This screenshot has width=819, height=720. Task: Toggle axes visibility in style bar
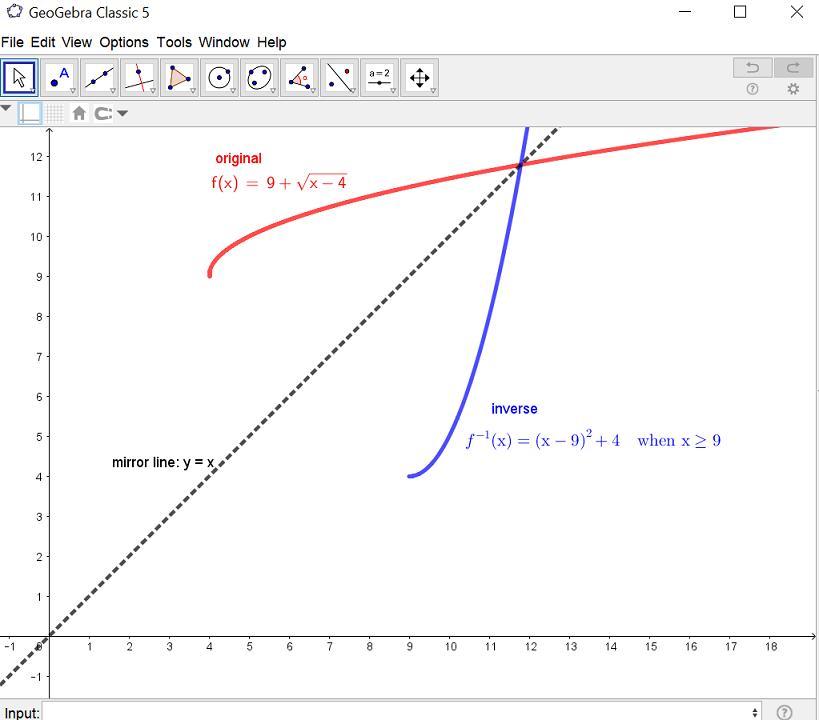29,113
